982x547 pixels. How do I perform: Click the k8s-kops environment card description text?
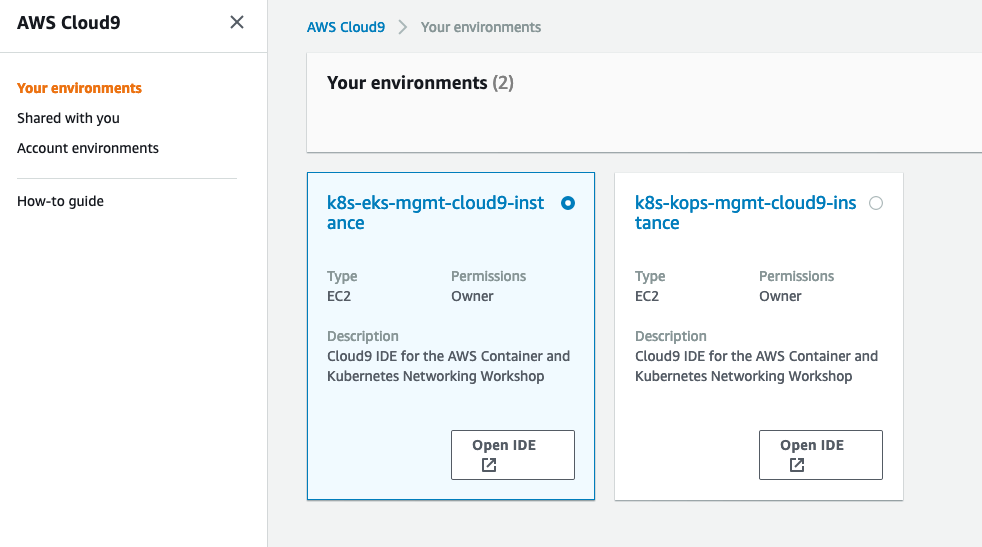(x=757, y=367)
